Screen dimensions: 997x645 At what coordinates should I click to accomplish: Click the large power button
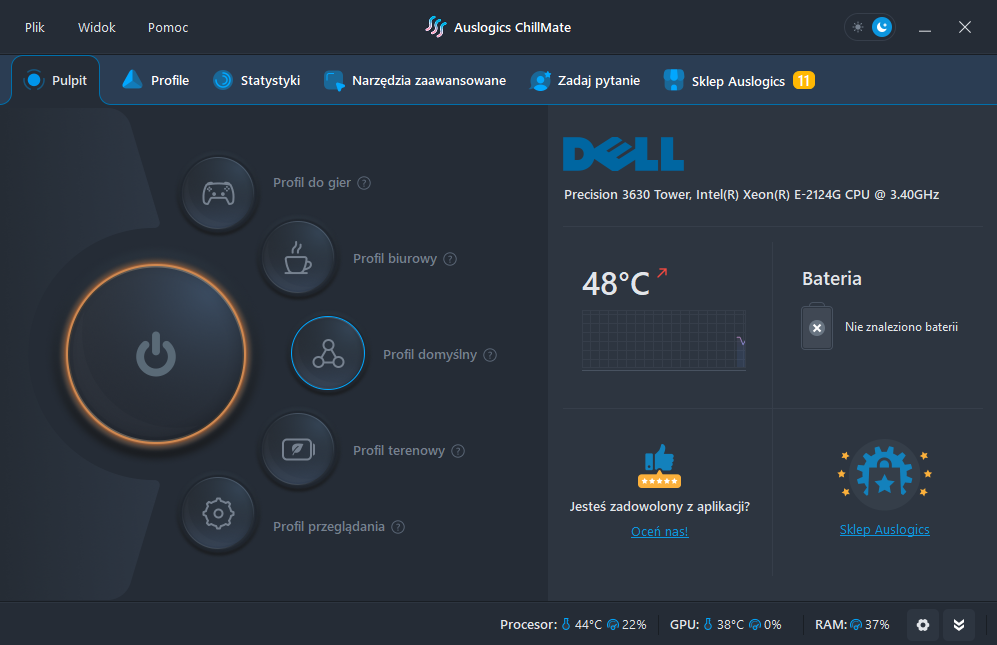coord(156,354)
